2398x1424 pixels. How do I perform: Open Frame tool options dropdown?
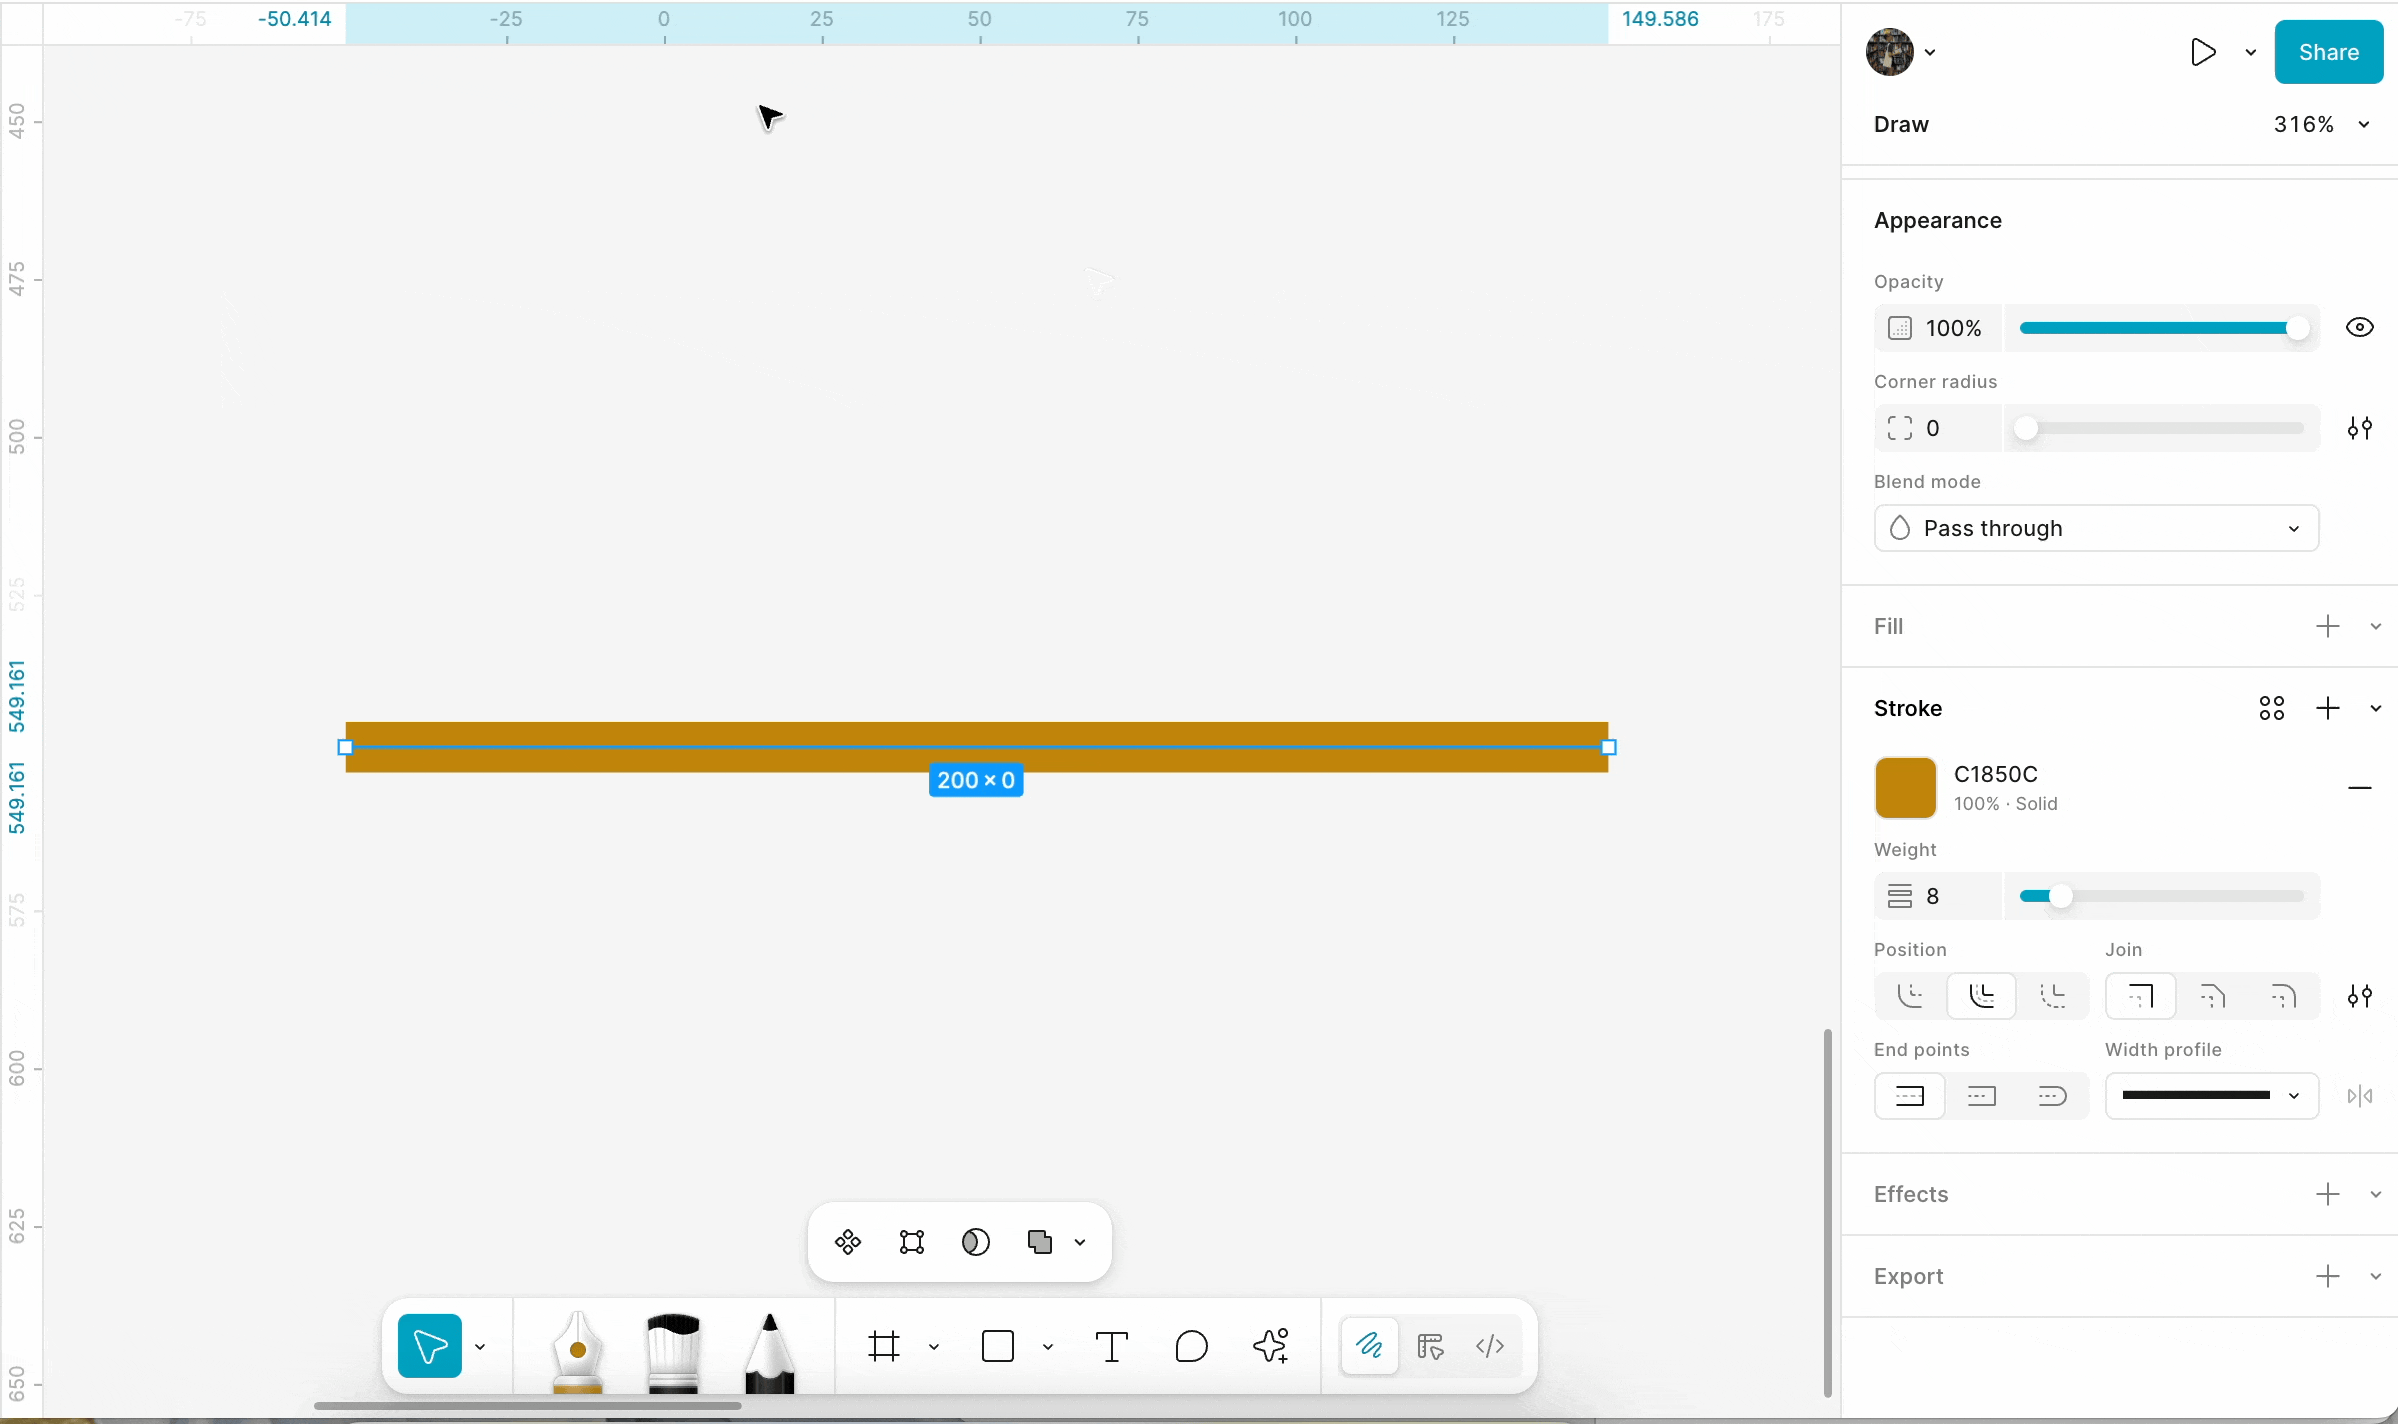pos(934,1347)
